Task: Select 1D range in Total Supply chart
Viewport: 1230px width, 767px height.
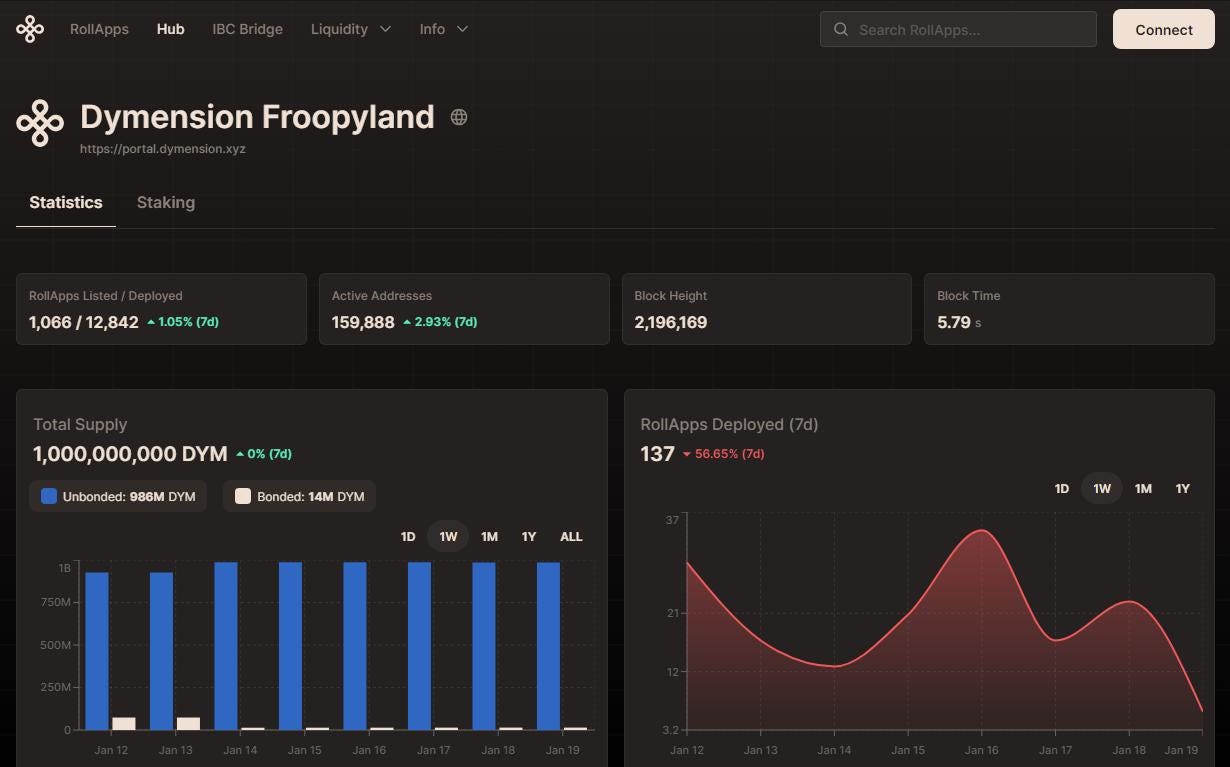Action: (408, 537)
